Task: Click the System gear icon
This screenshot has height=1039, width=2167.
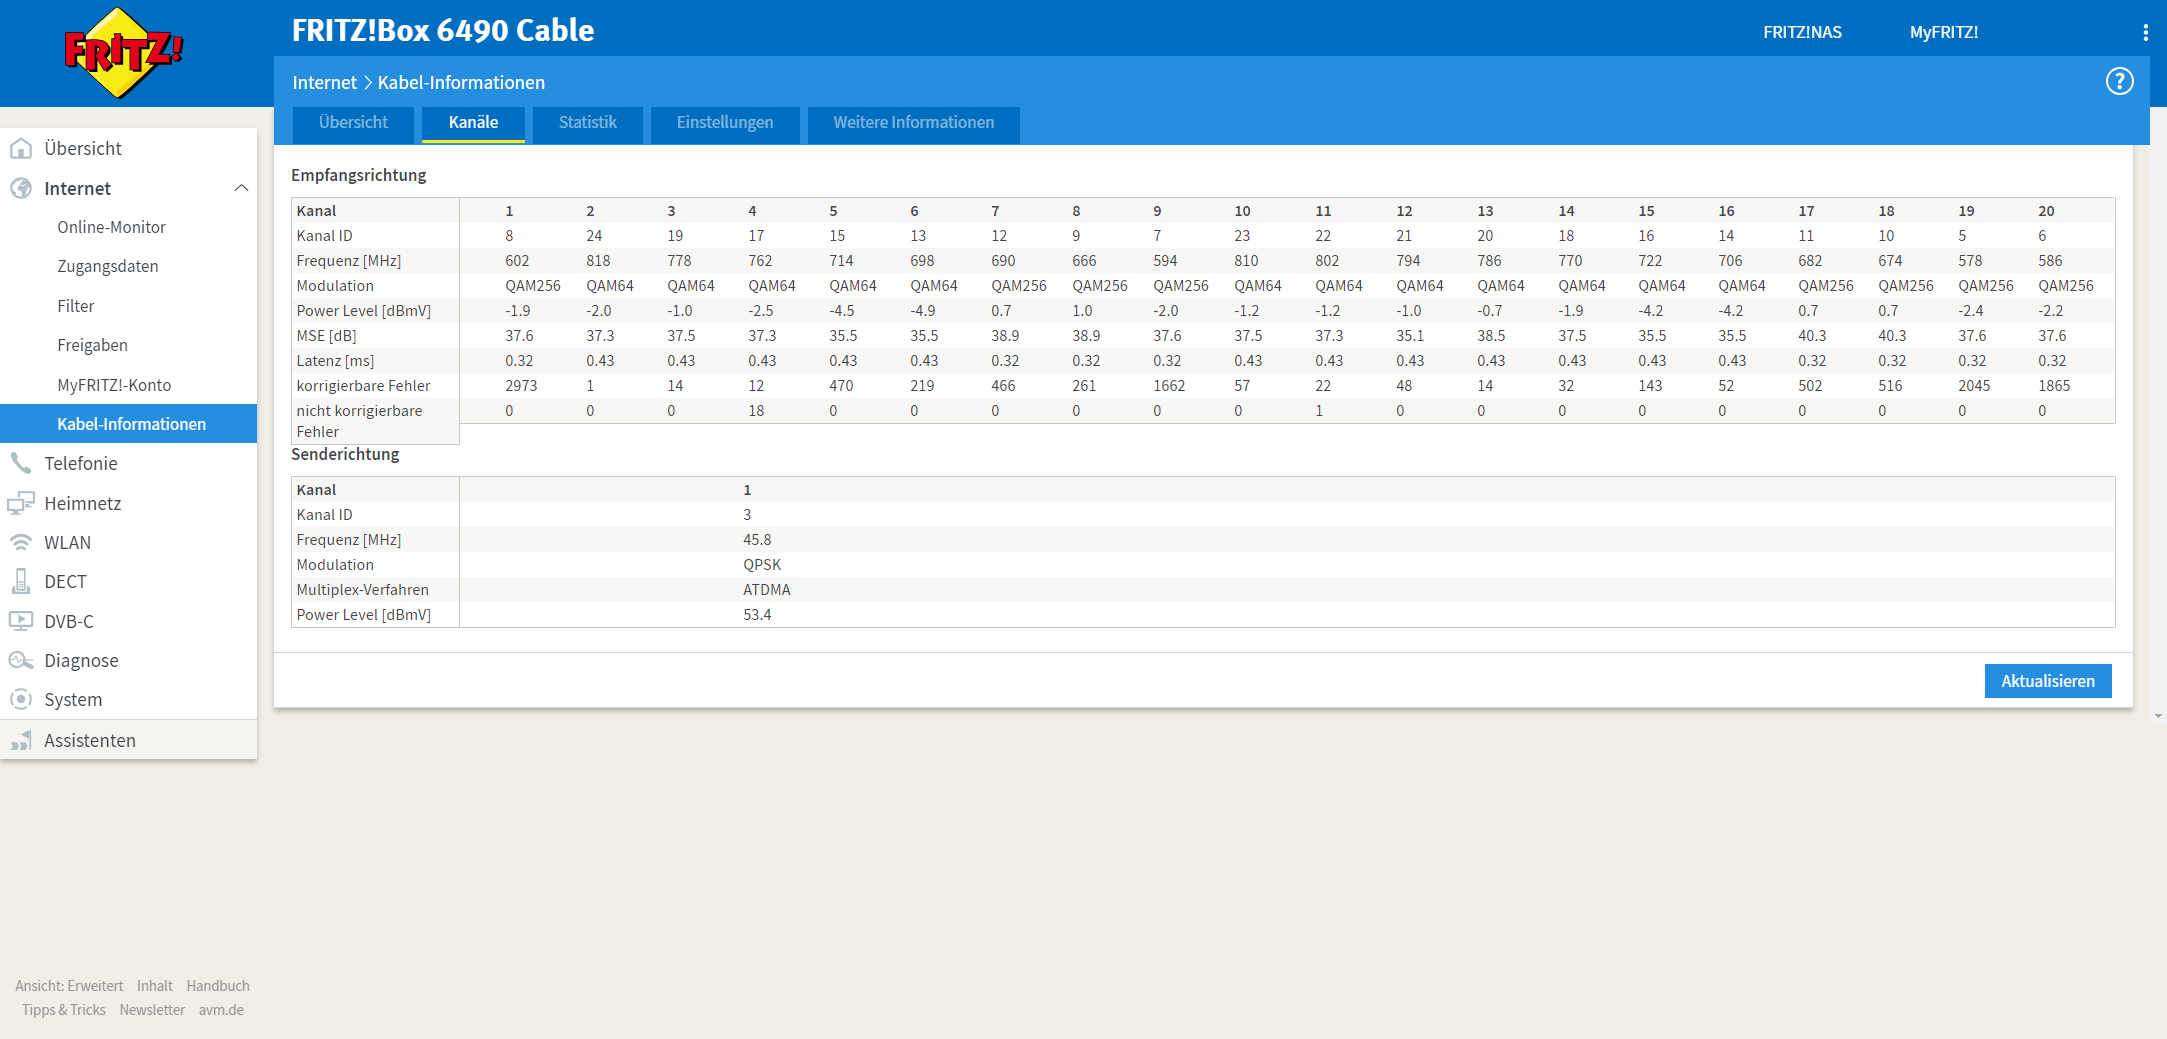Action: coord(21,699)
